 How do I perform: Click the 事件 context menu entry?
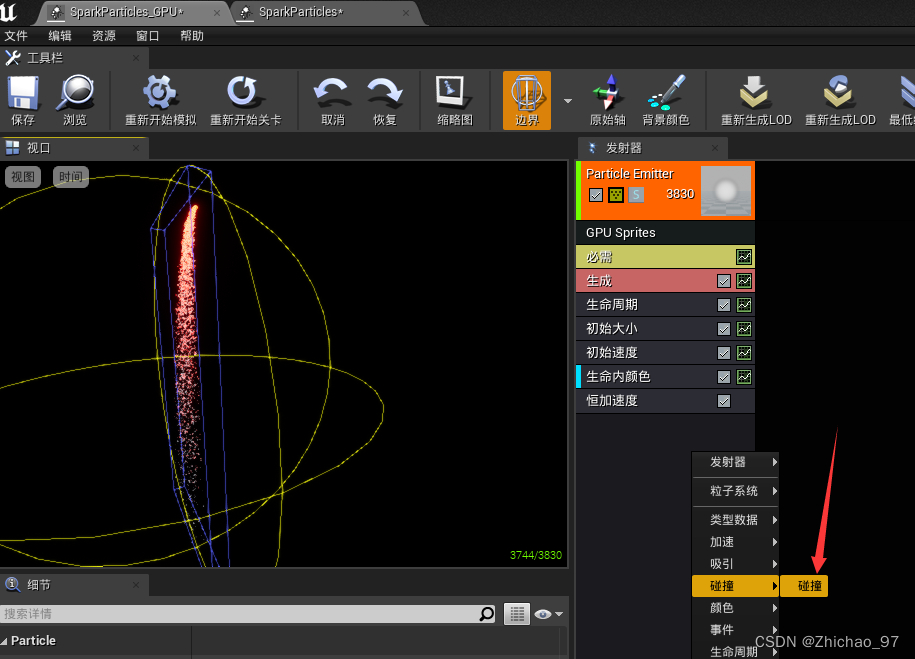click(x=735, y=630)
